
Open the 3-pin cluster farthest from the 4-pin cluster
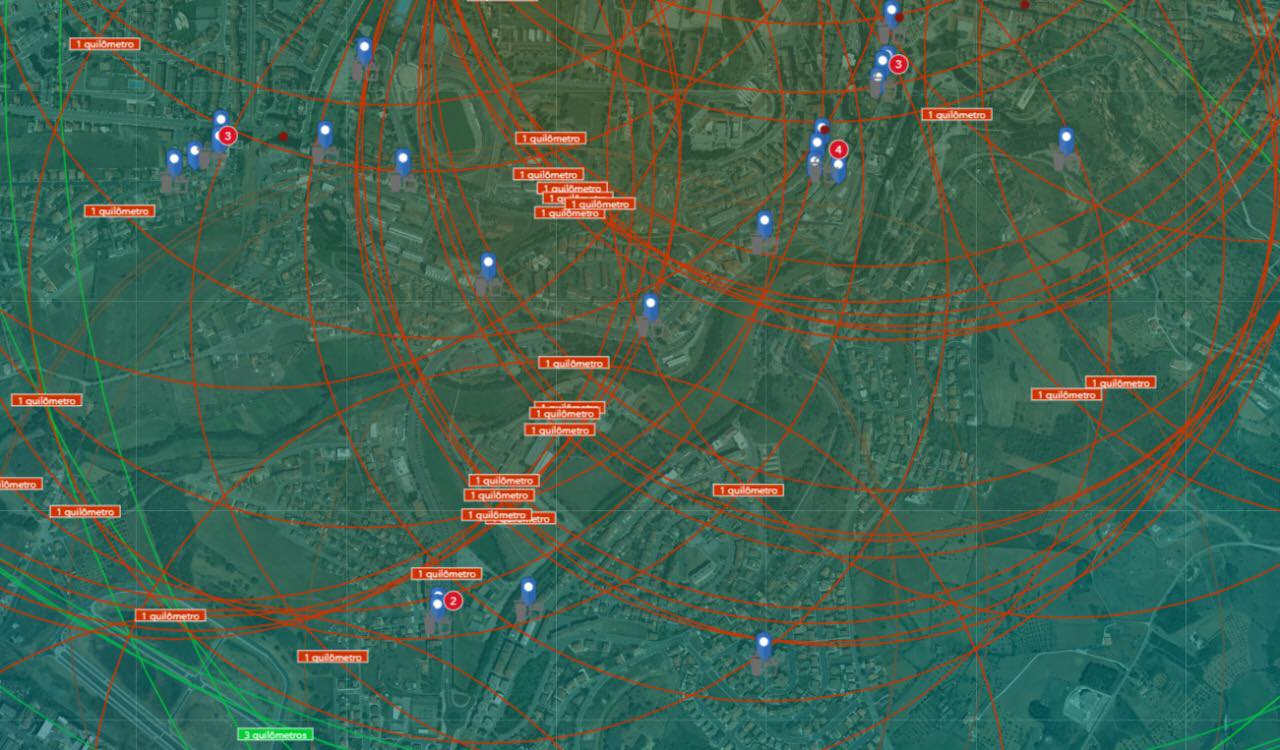(228, 135)
